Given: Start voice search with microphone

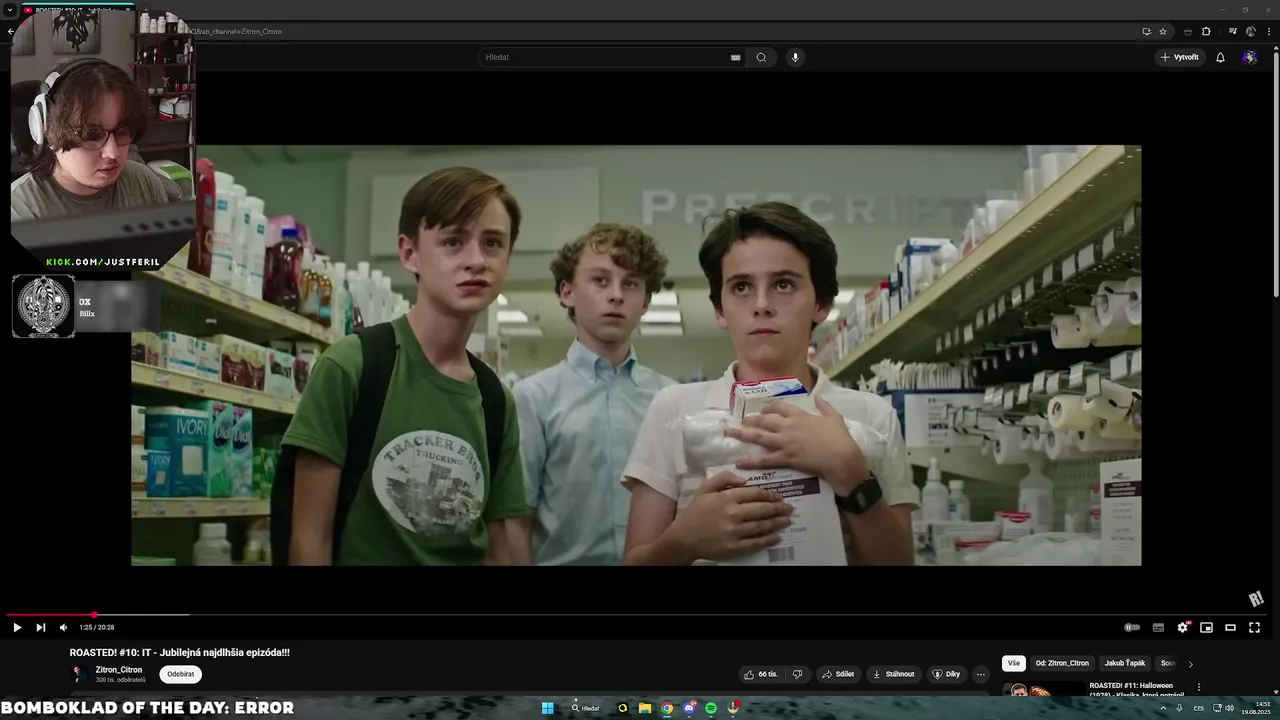Looking at the screenshot, I should 795,57.
